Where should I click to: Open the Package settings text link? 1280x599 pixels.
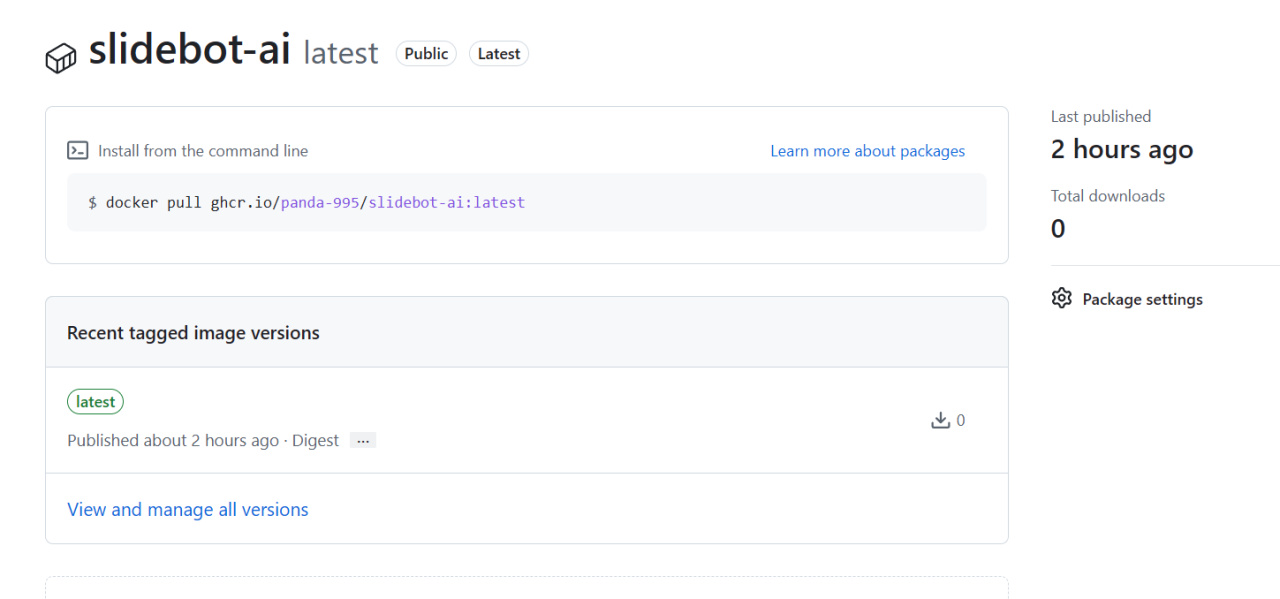click(1142, 299)
